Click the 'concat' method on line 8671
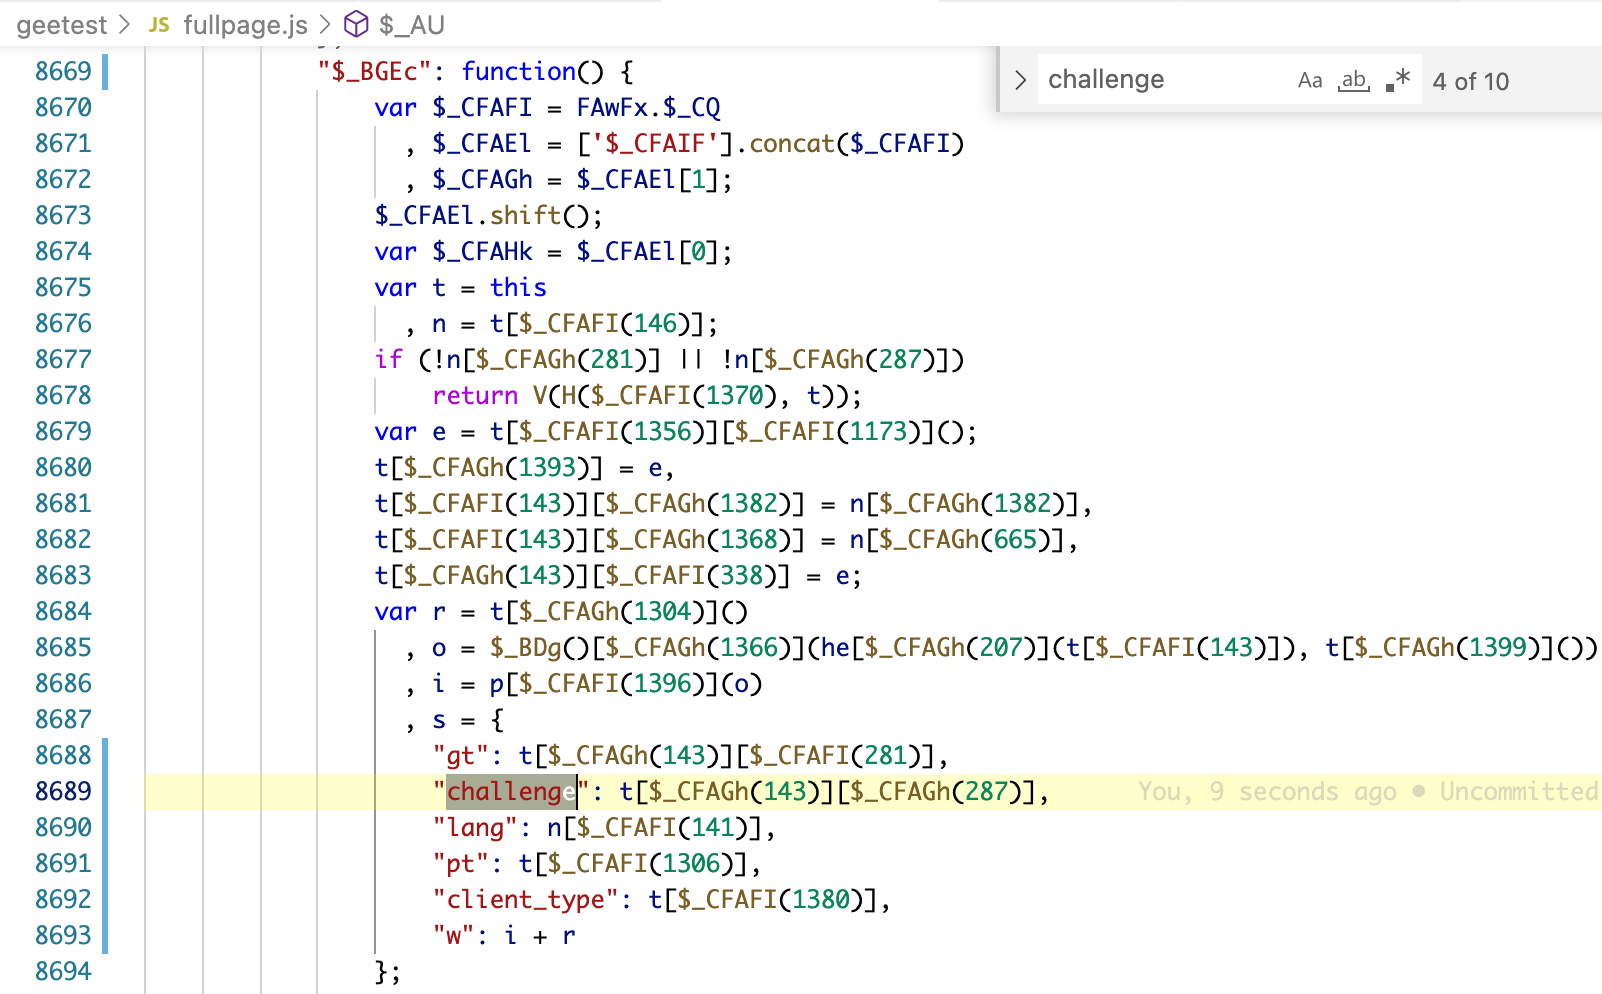Viewport: 1602px width, 994px height. 792,143
